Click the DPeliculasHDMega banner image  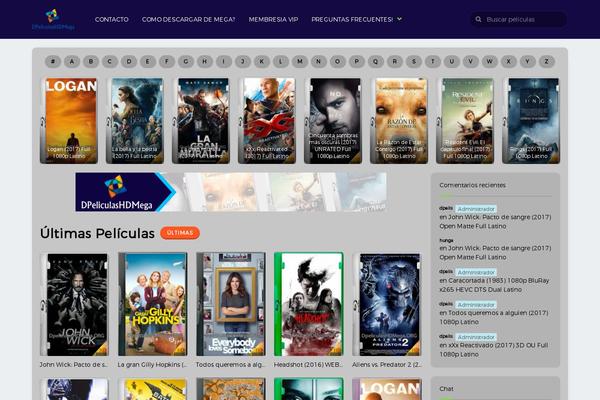coord(231,192)
